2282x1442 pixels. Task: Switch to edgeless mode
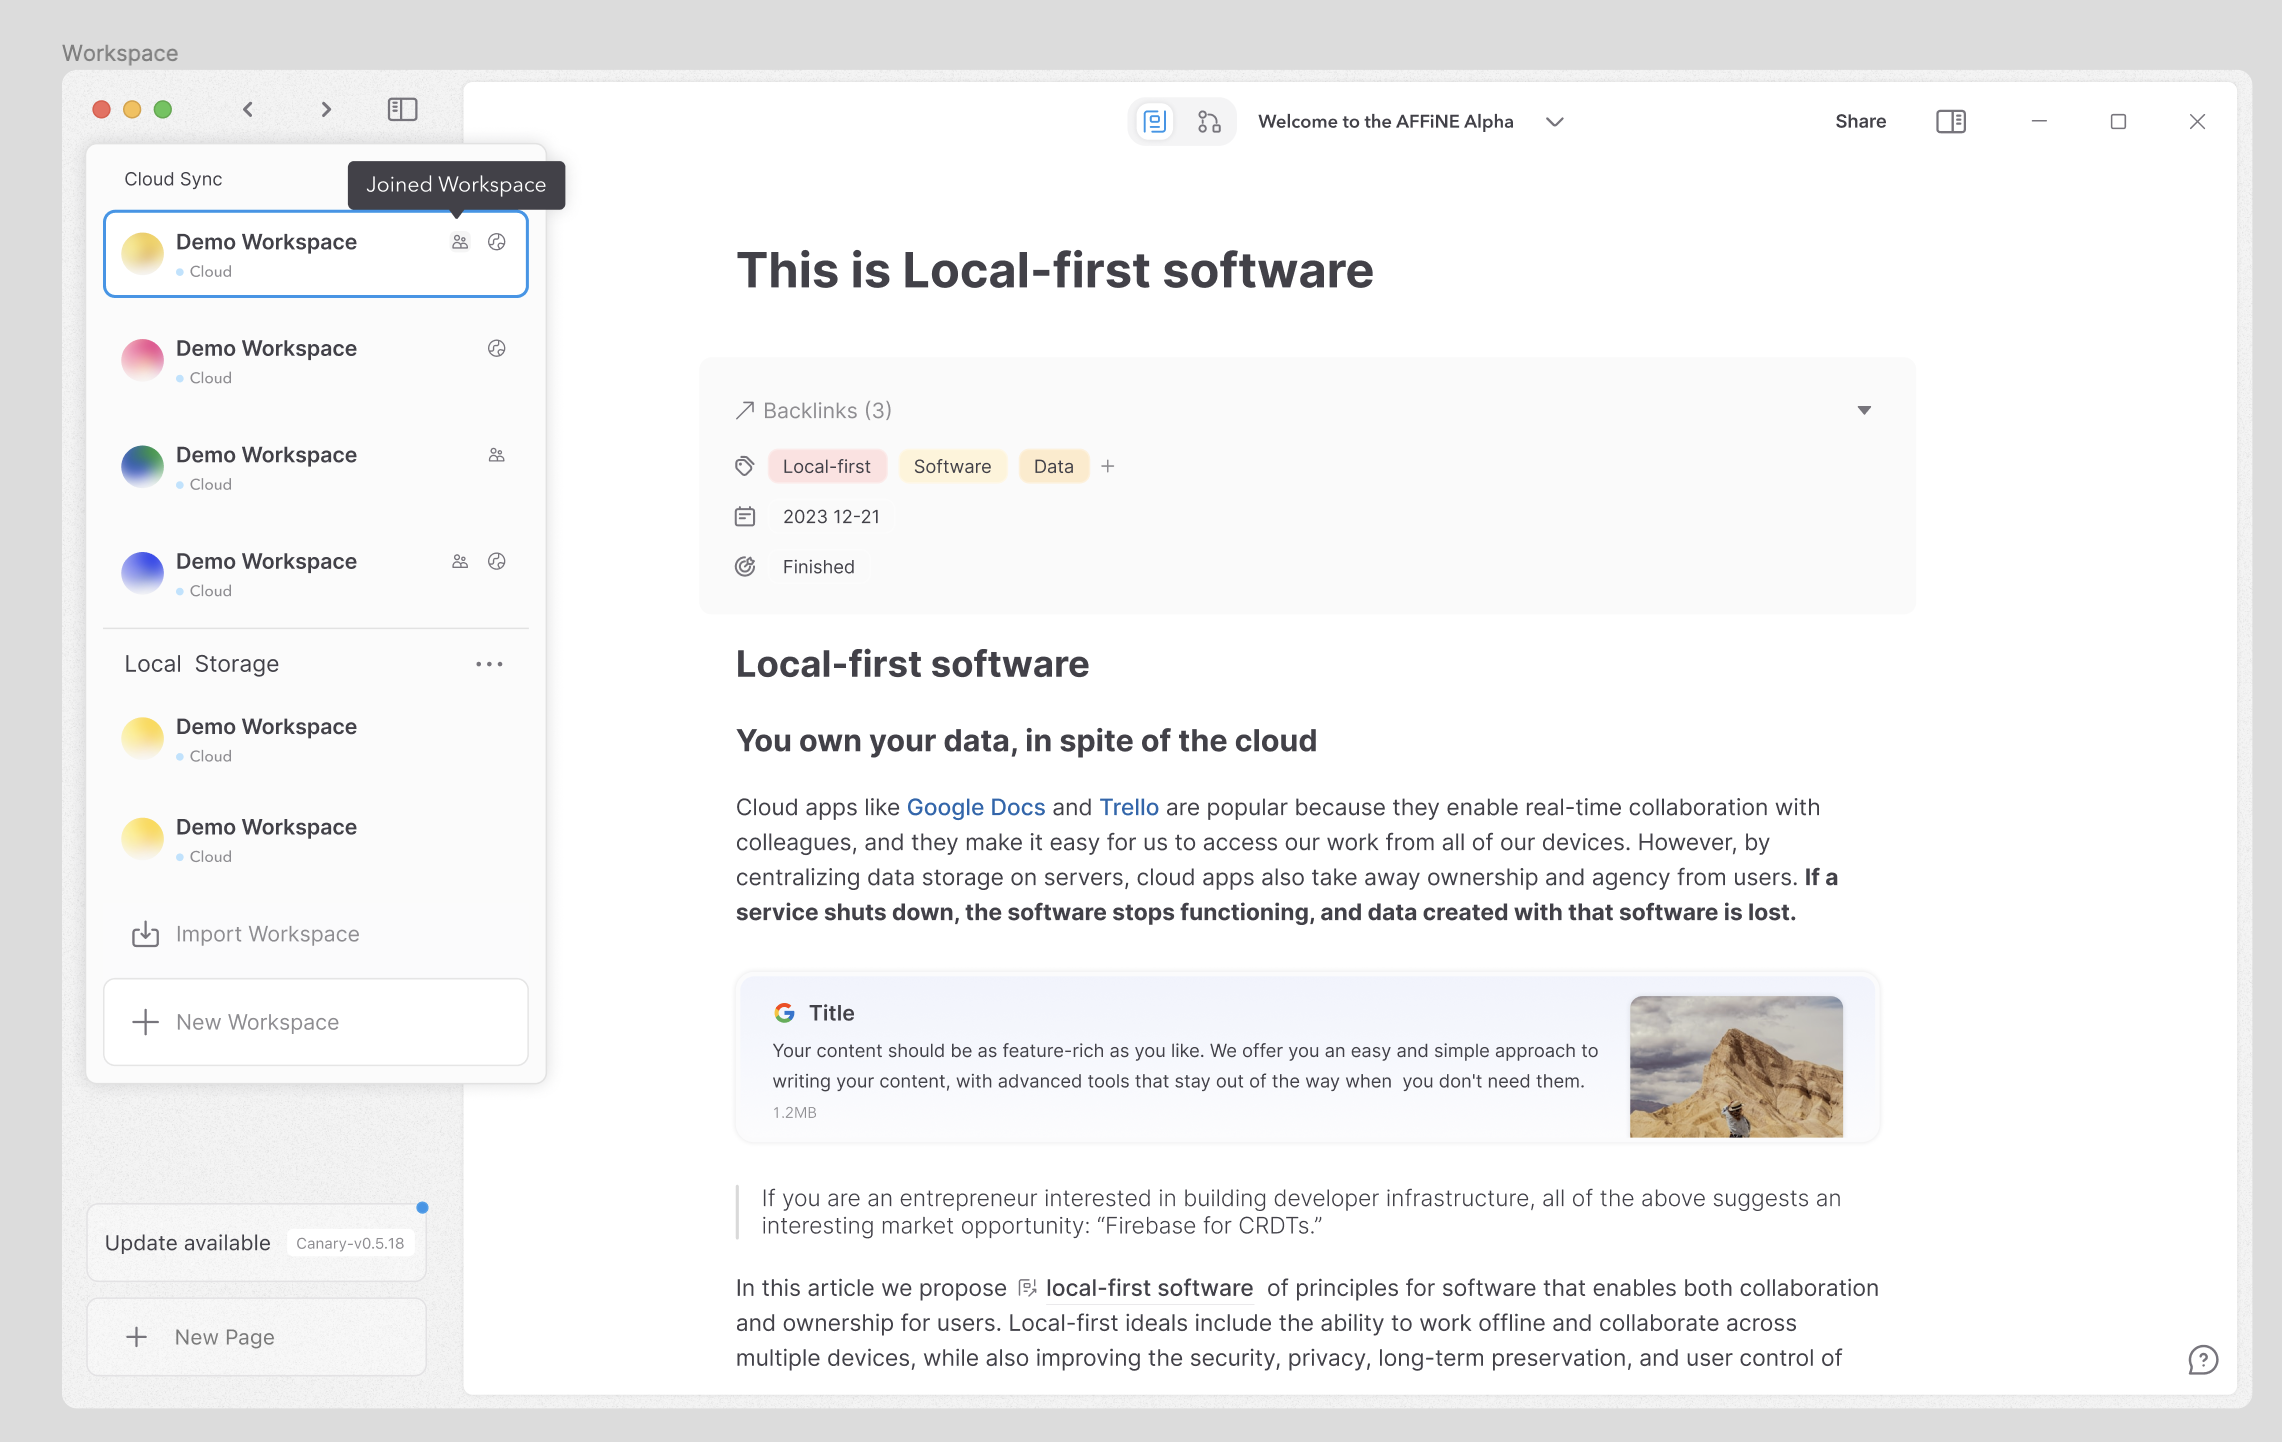point(1208,121)
